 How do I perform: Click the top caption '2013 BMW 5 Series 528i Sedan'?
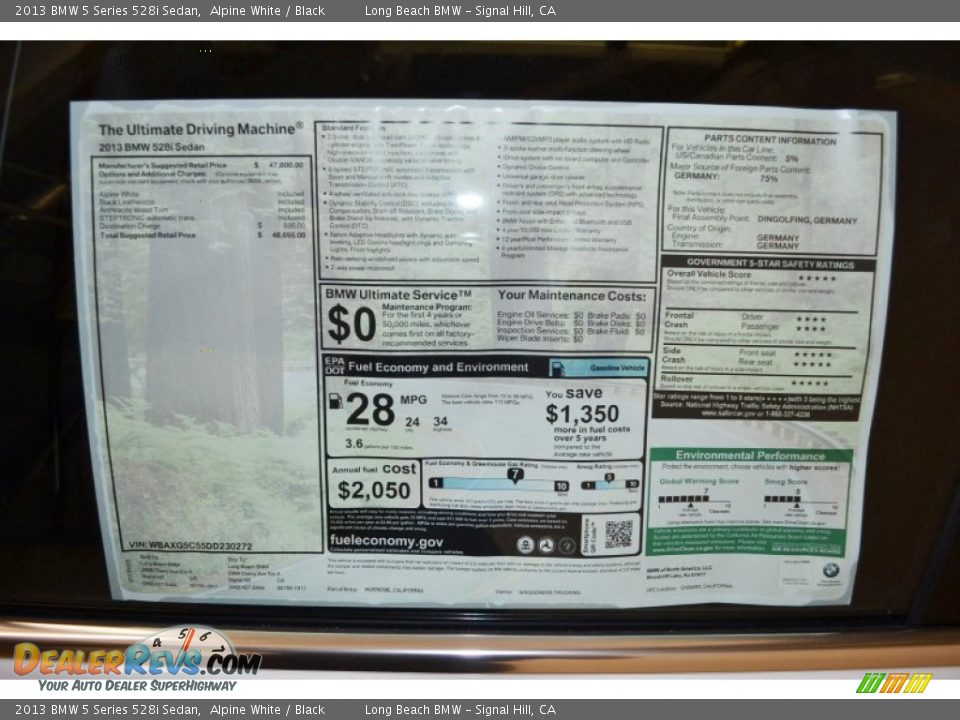pos(107,11)
